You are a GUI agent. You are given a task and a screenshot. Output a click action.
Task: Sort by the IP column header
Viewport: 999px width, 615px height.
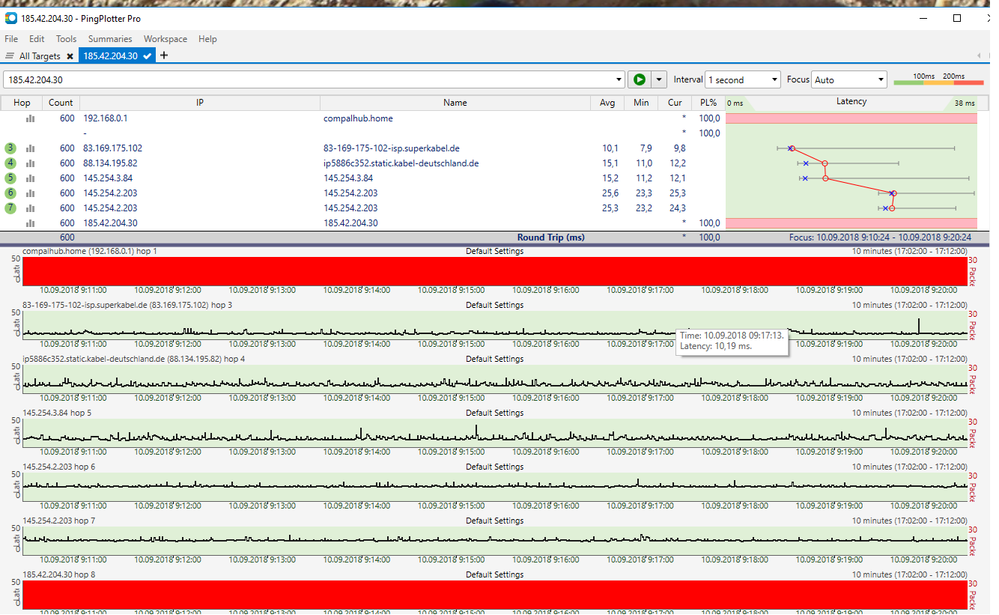[x=199, y=103]
